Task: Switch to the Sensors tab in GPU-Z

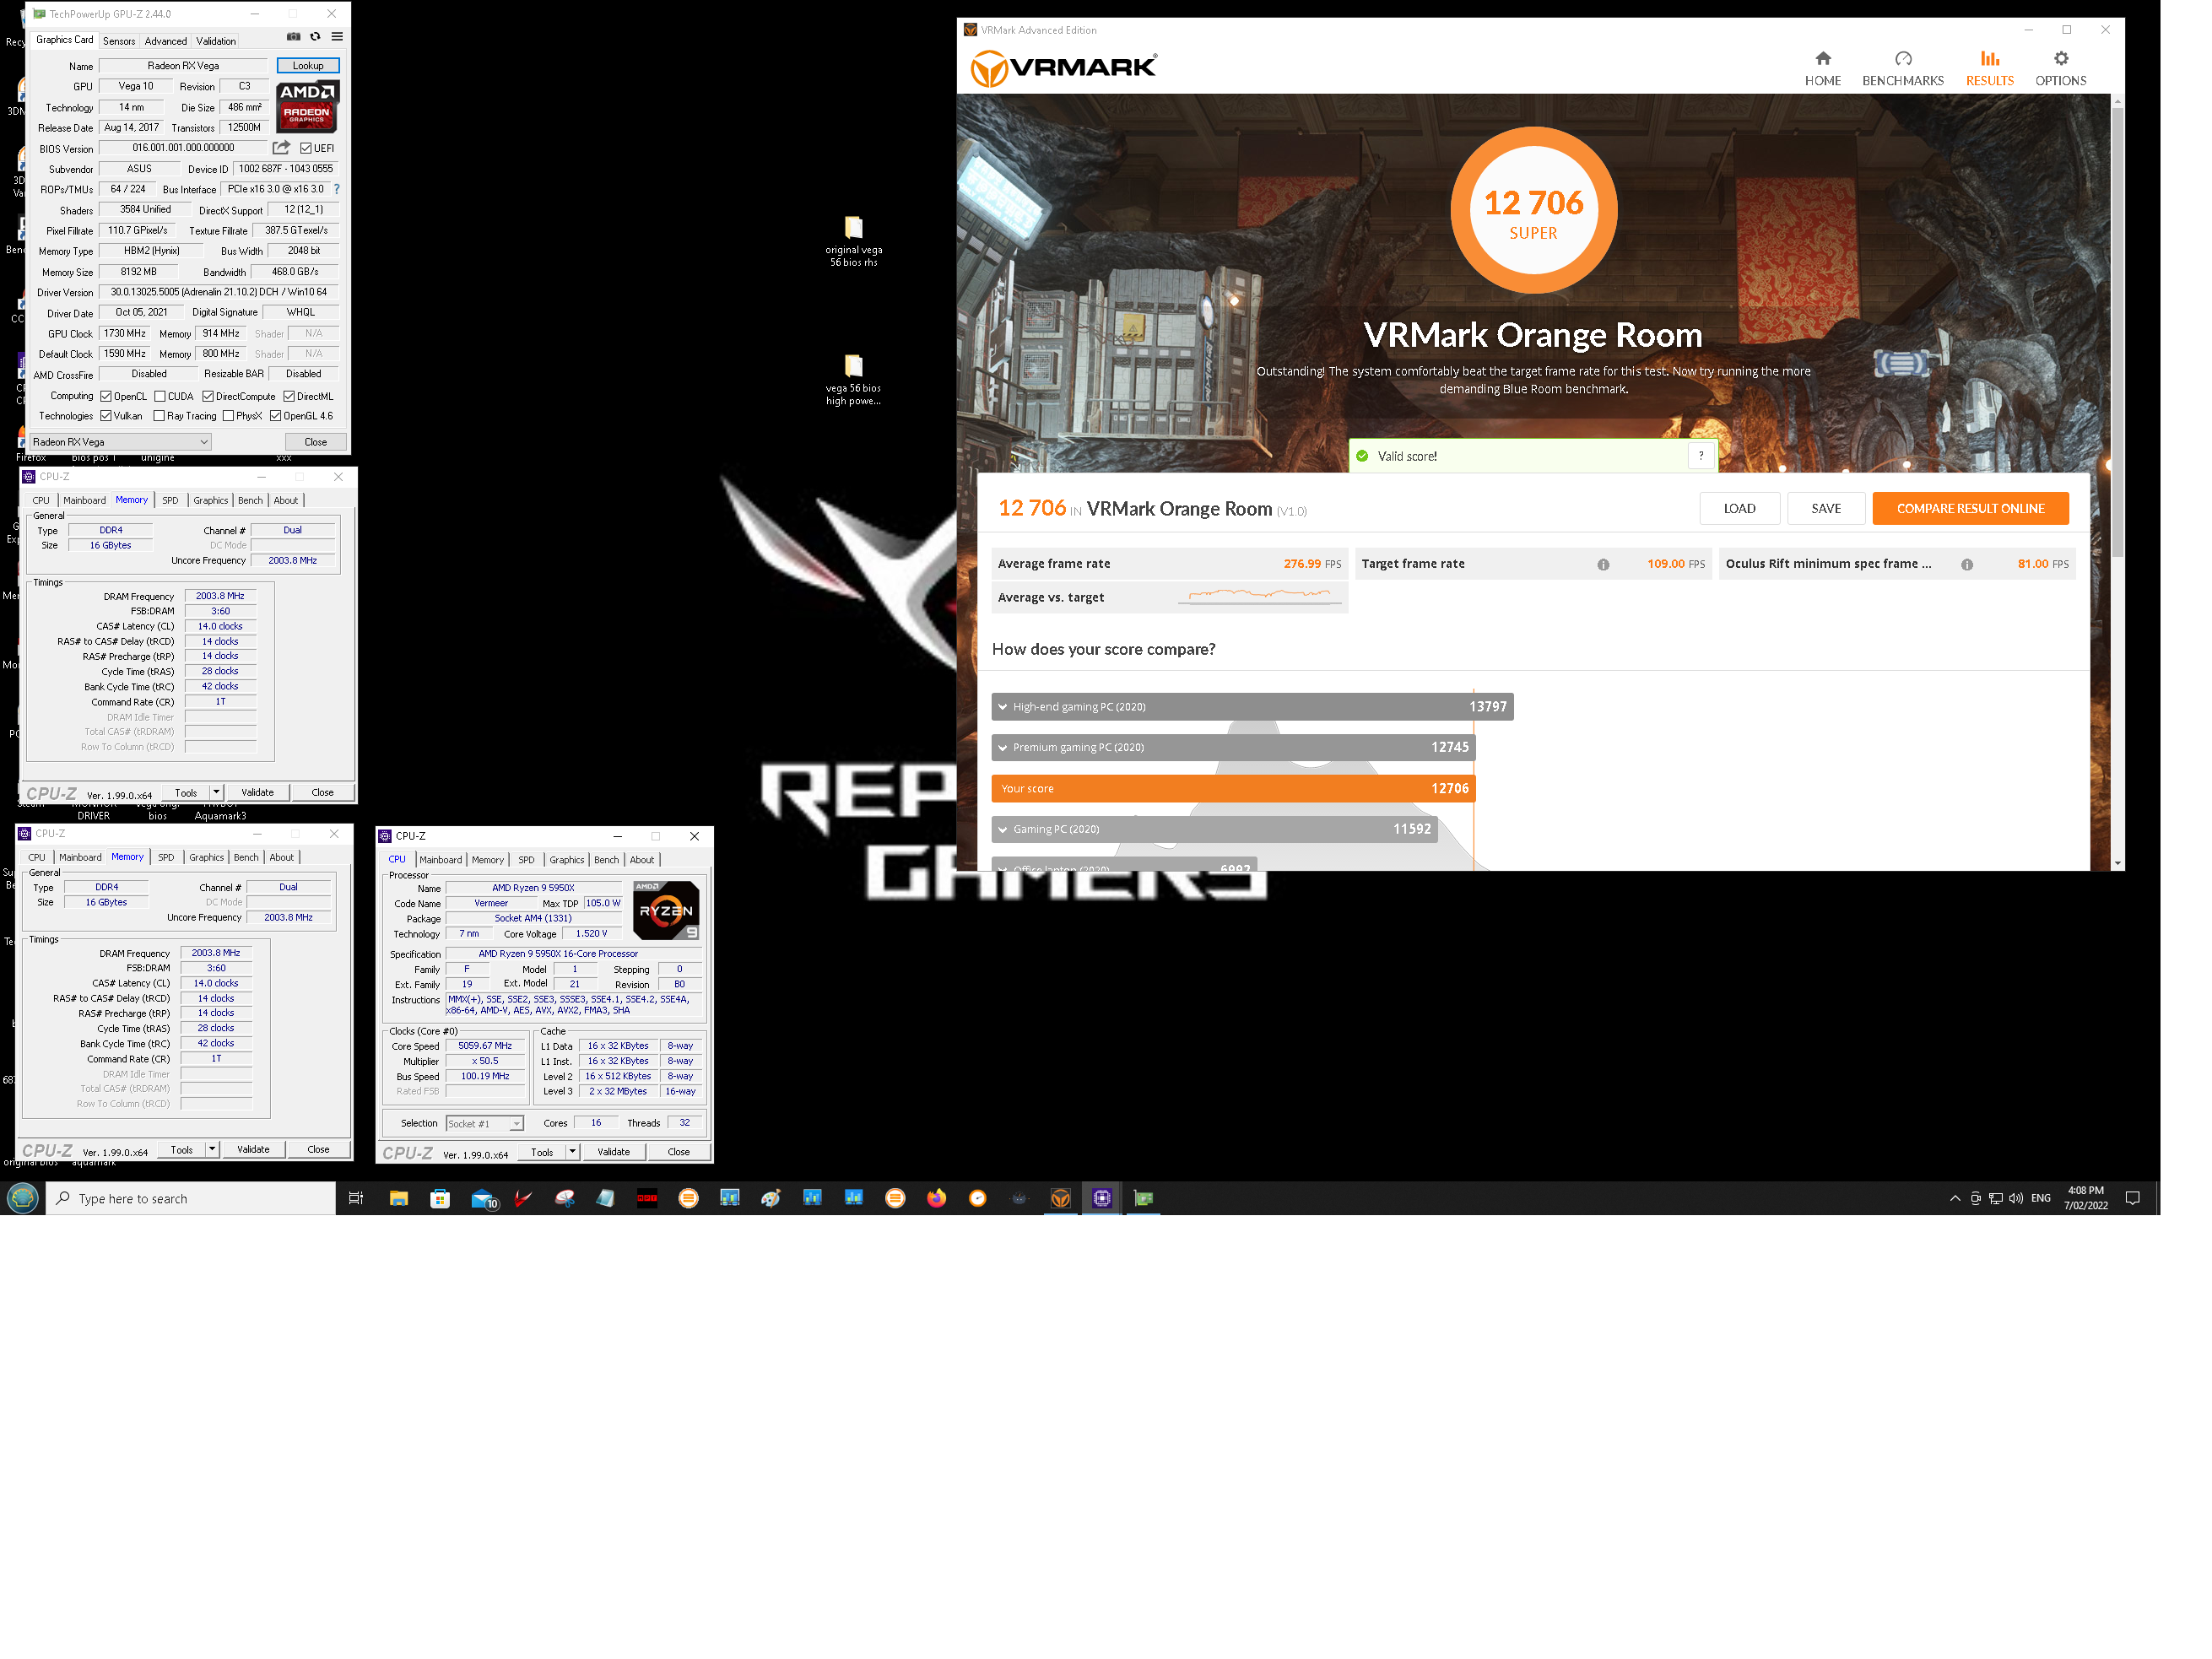Action: 119,41
